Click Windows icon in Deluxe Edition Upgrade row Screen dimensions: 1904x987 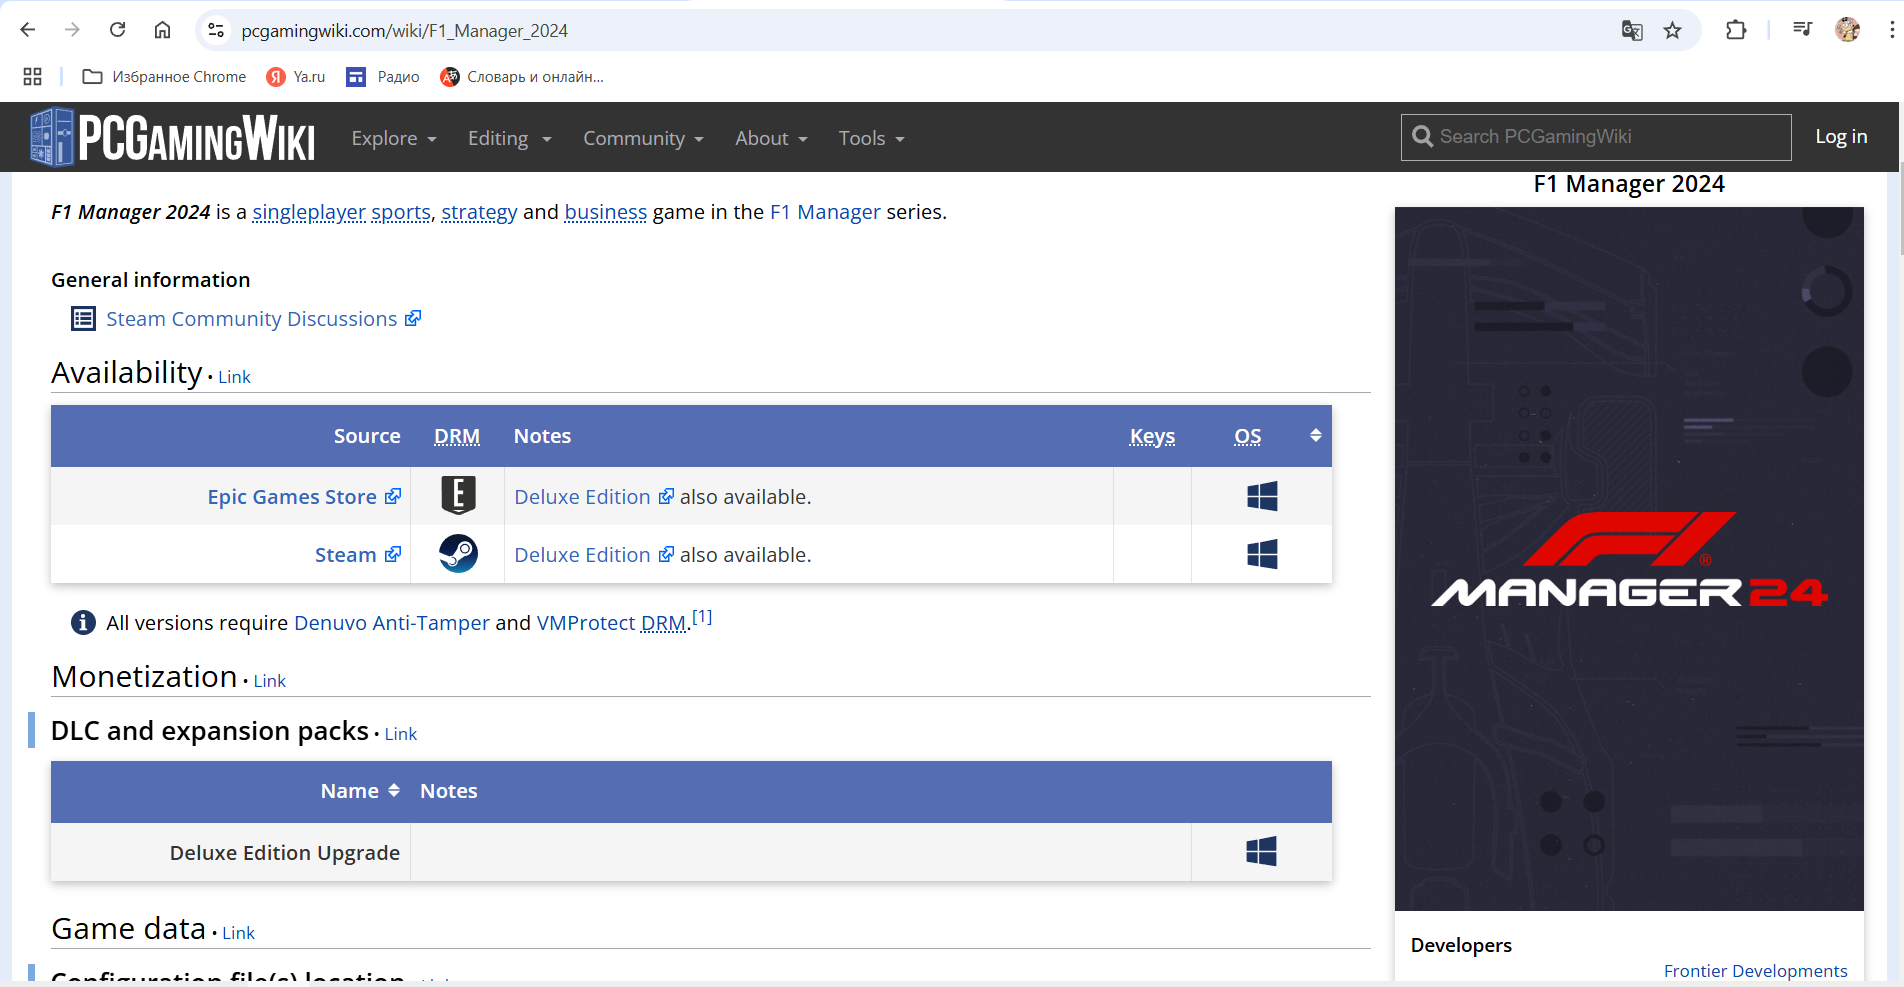(1261, 852)
